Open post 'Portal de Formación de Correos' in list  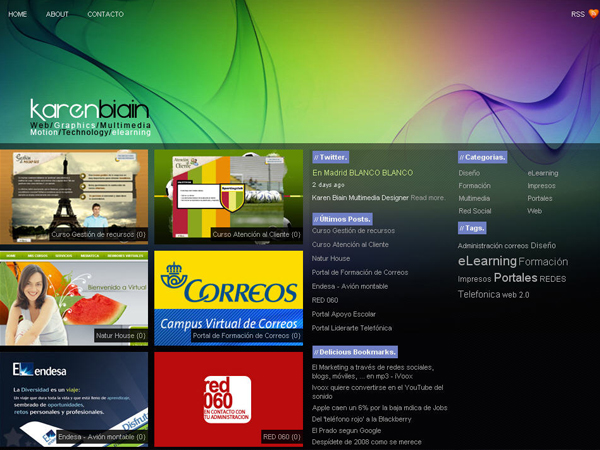[360, 272]
